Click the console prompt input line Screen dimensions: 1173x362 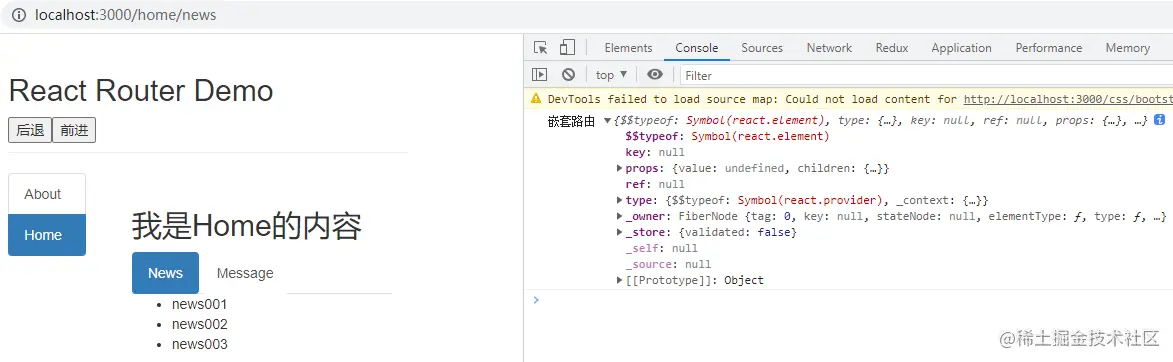pyautogui.click(x=853, y=300)
